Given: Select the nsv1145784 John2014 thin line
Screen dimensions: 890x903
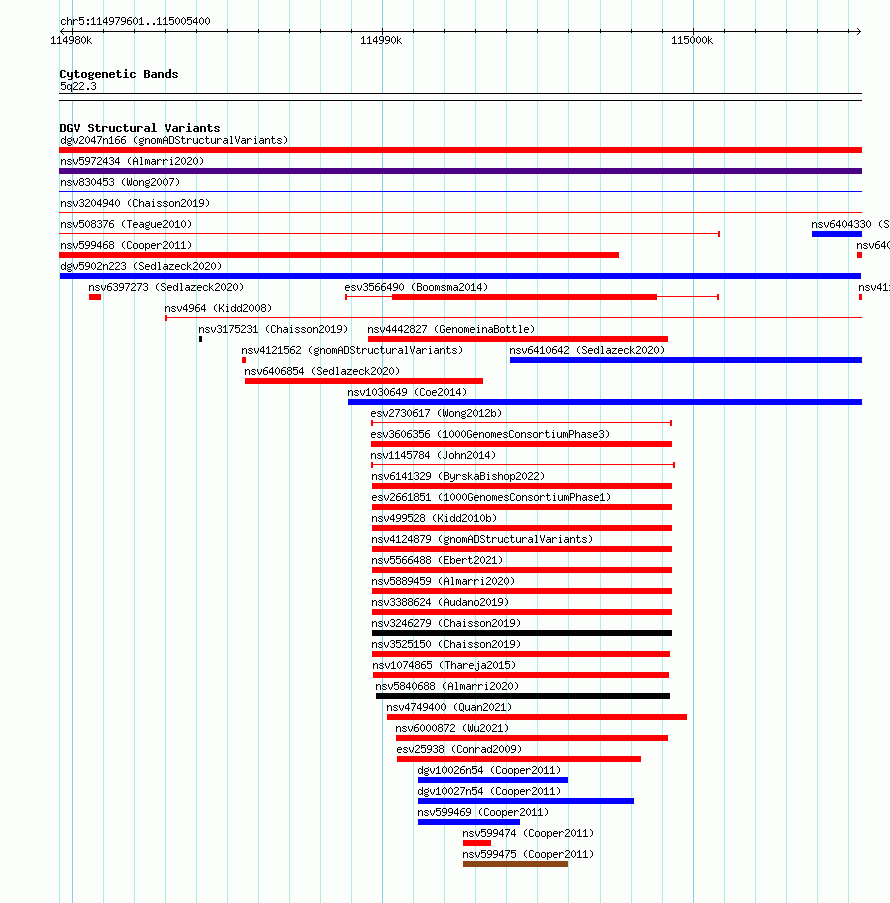Looking at the screenshot, I should [x=522, y=465].
